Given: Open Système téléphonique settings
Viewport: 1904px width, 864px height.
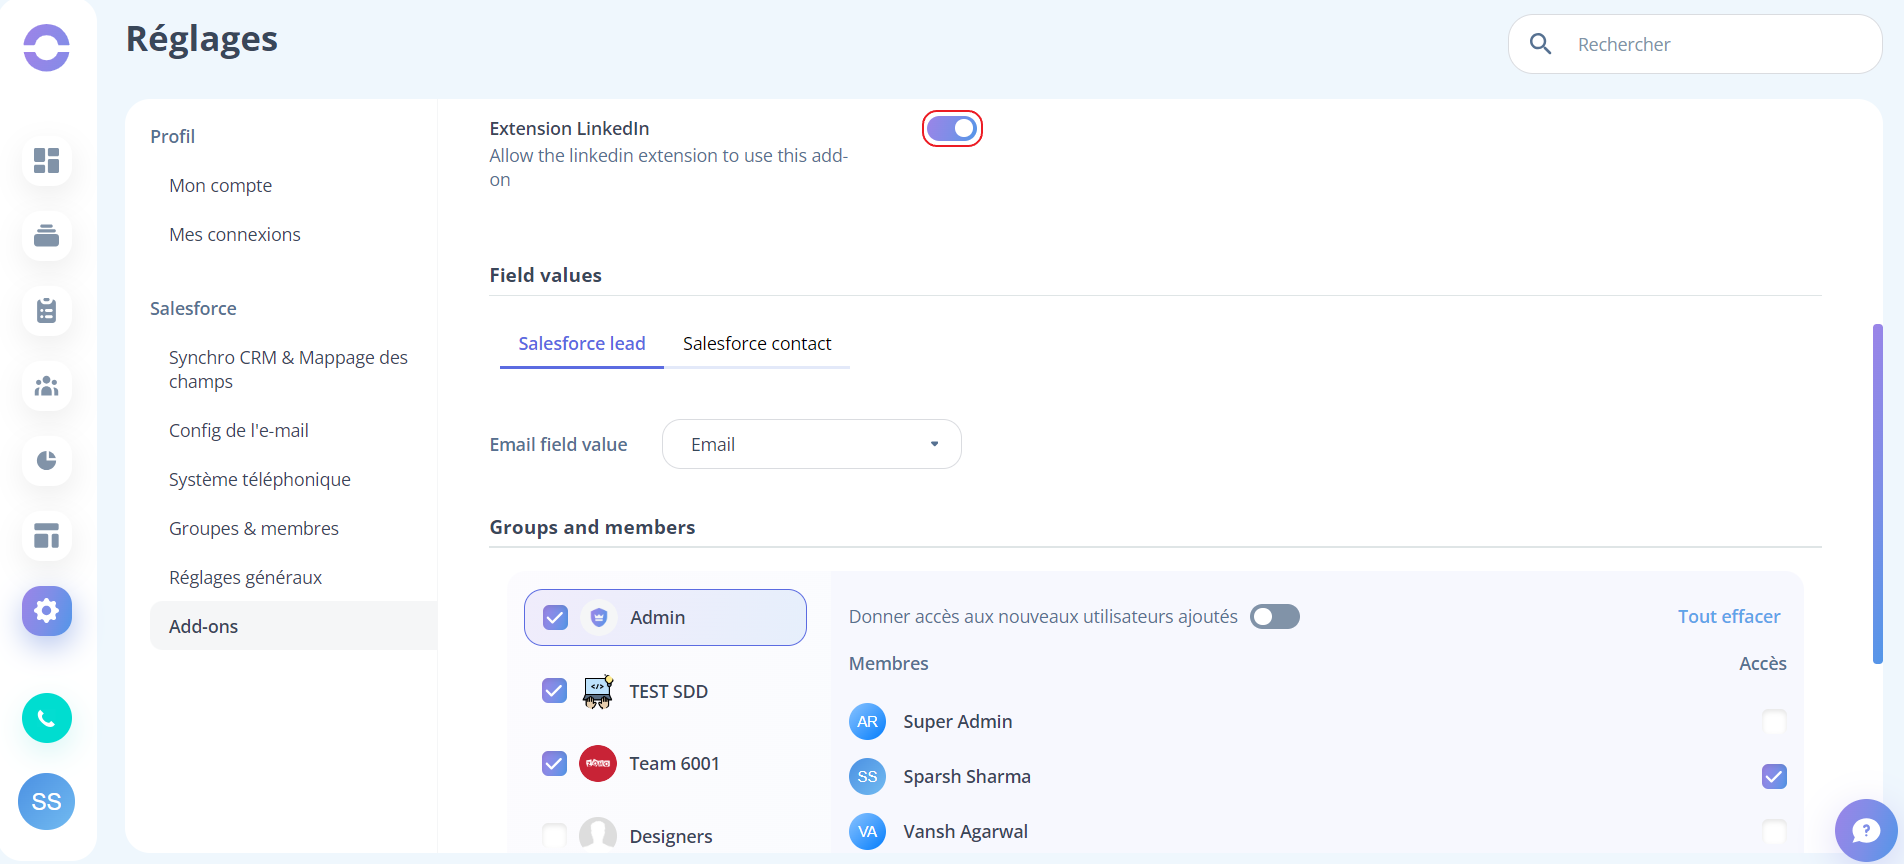Looking at the screenshot, I should point(260,480).
